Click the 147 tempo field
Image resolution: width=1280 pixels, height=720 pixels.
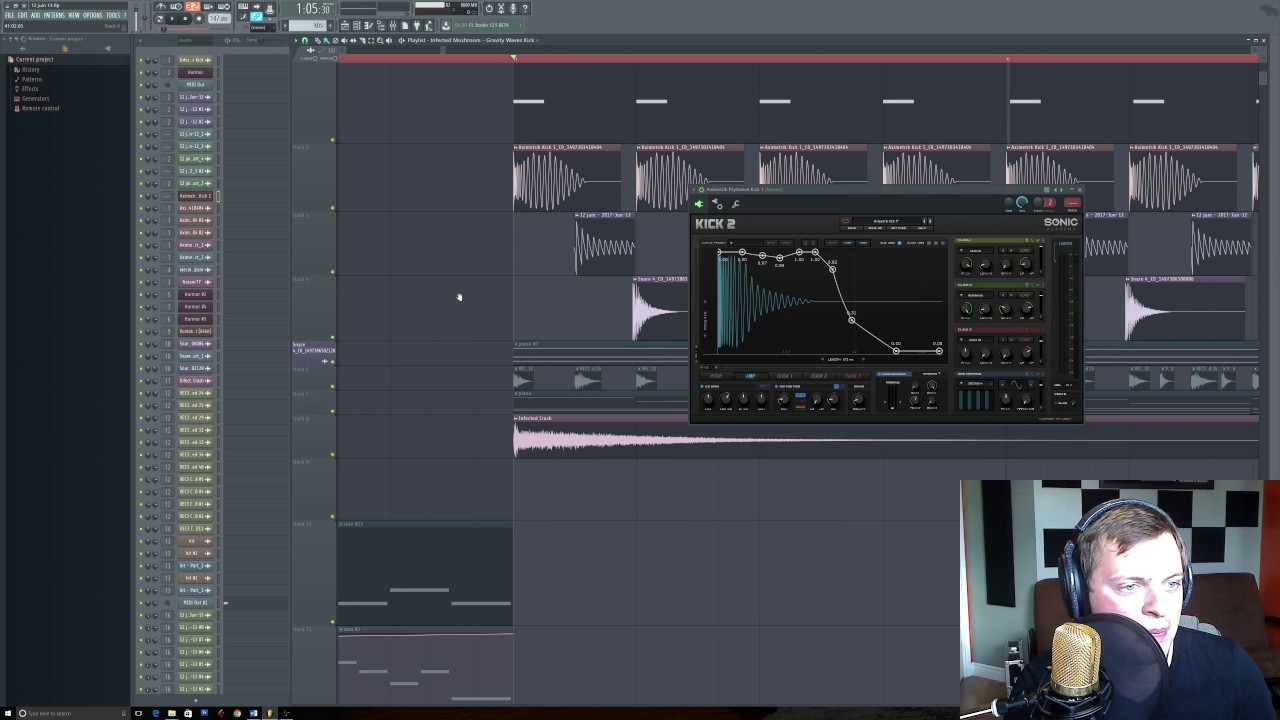tap(218, 18)
